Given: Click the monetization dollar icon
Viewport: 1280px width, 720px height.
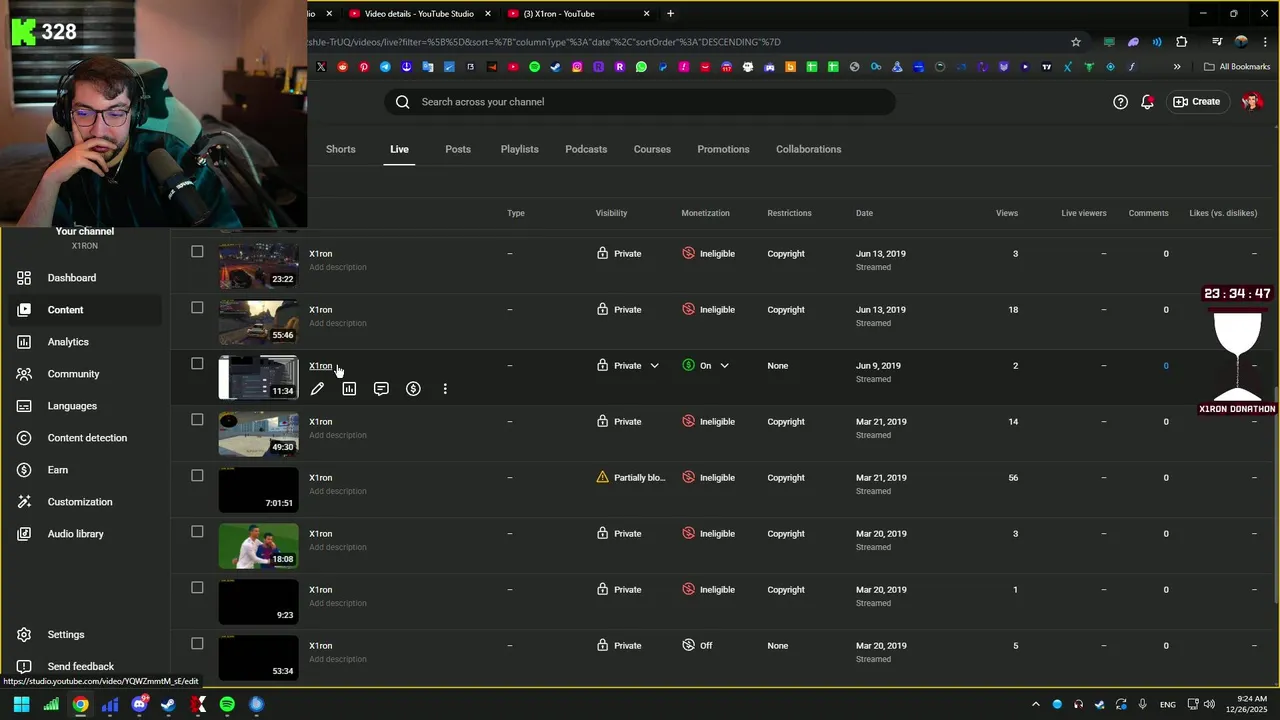Looking at the screenshot, I should [x=413, y=389].
